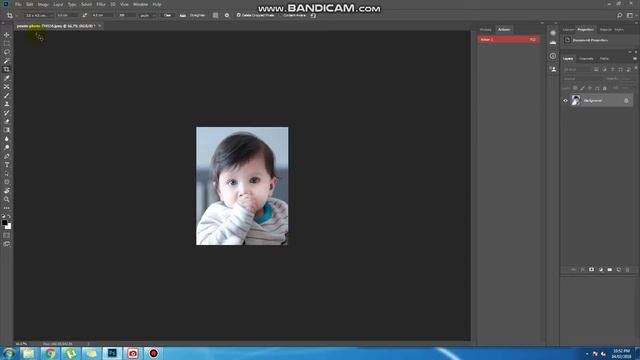This screenshot has width=640, height=360.
Task: Select the Rectangular Marquee tool
Action: tap(7, 44)
